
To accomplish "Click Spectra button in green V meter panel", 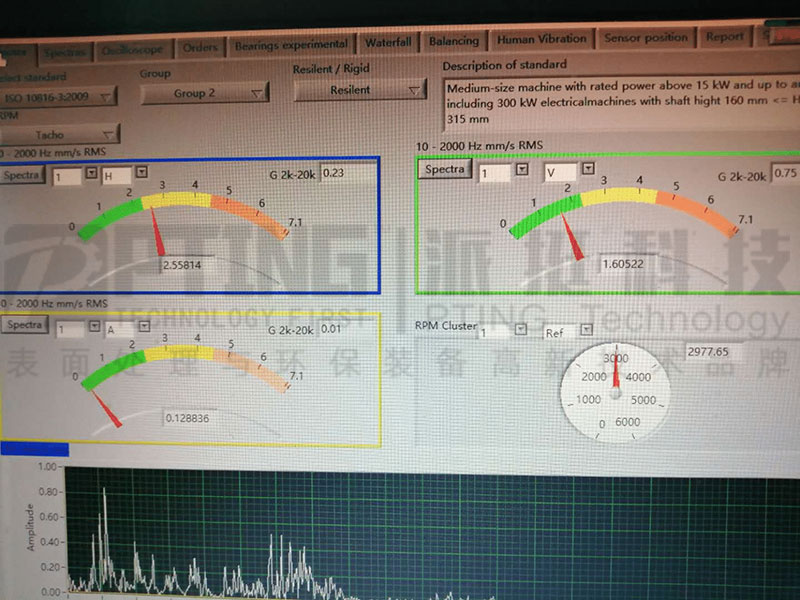I will pos(444,170).
